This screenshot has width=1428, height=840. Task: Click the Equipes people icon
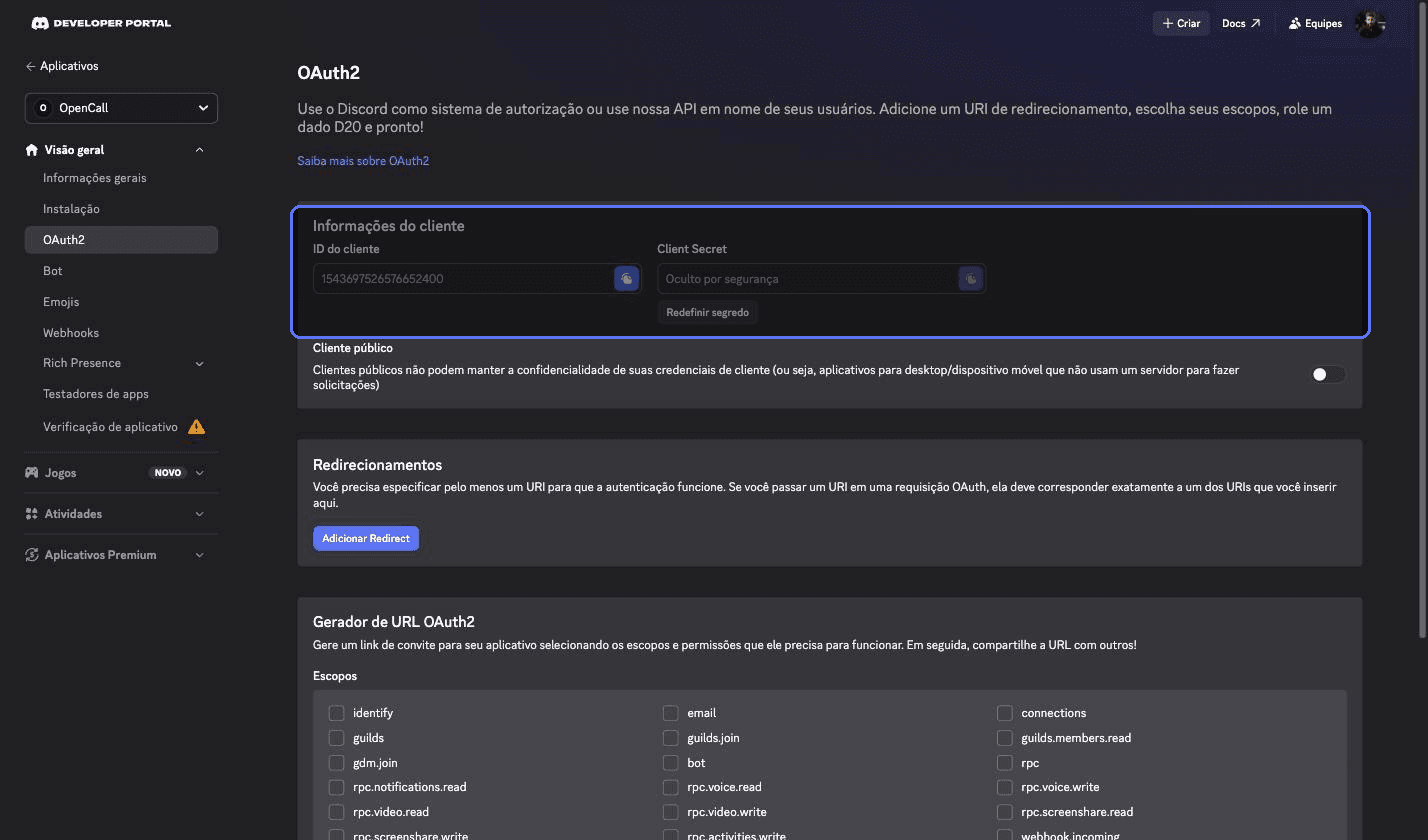tap(1295, 23)
